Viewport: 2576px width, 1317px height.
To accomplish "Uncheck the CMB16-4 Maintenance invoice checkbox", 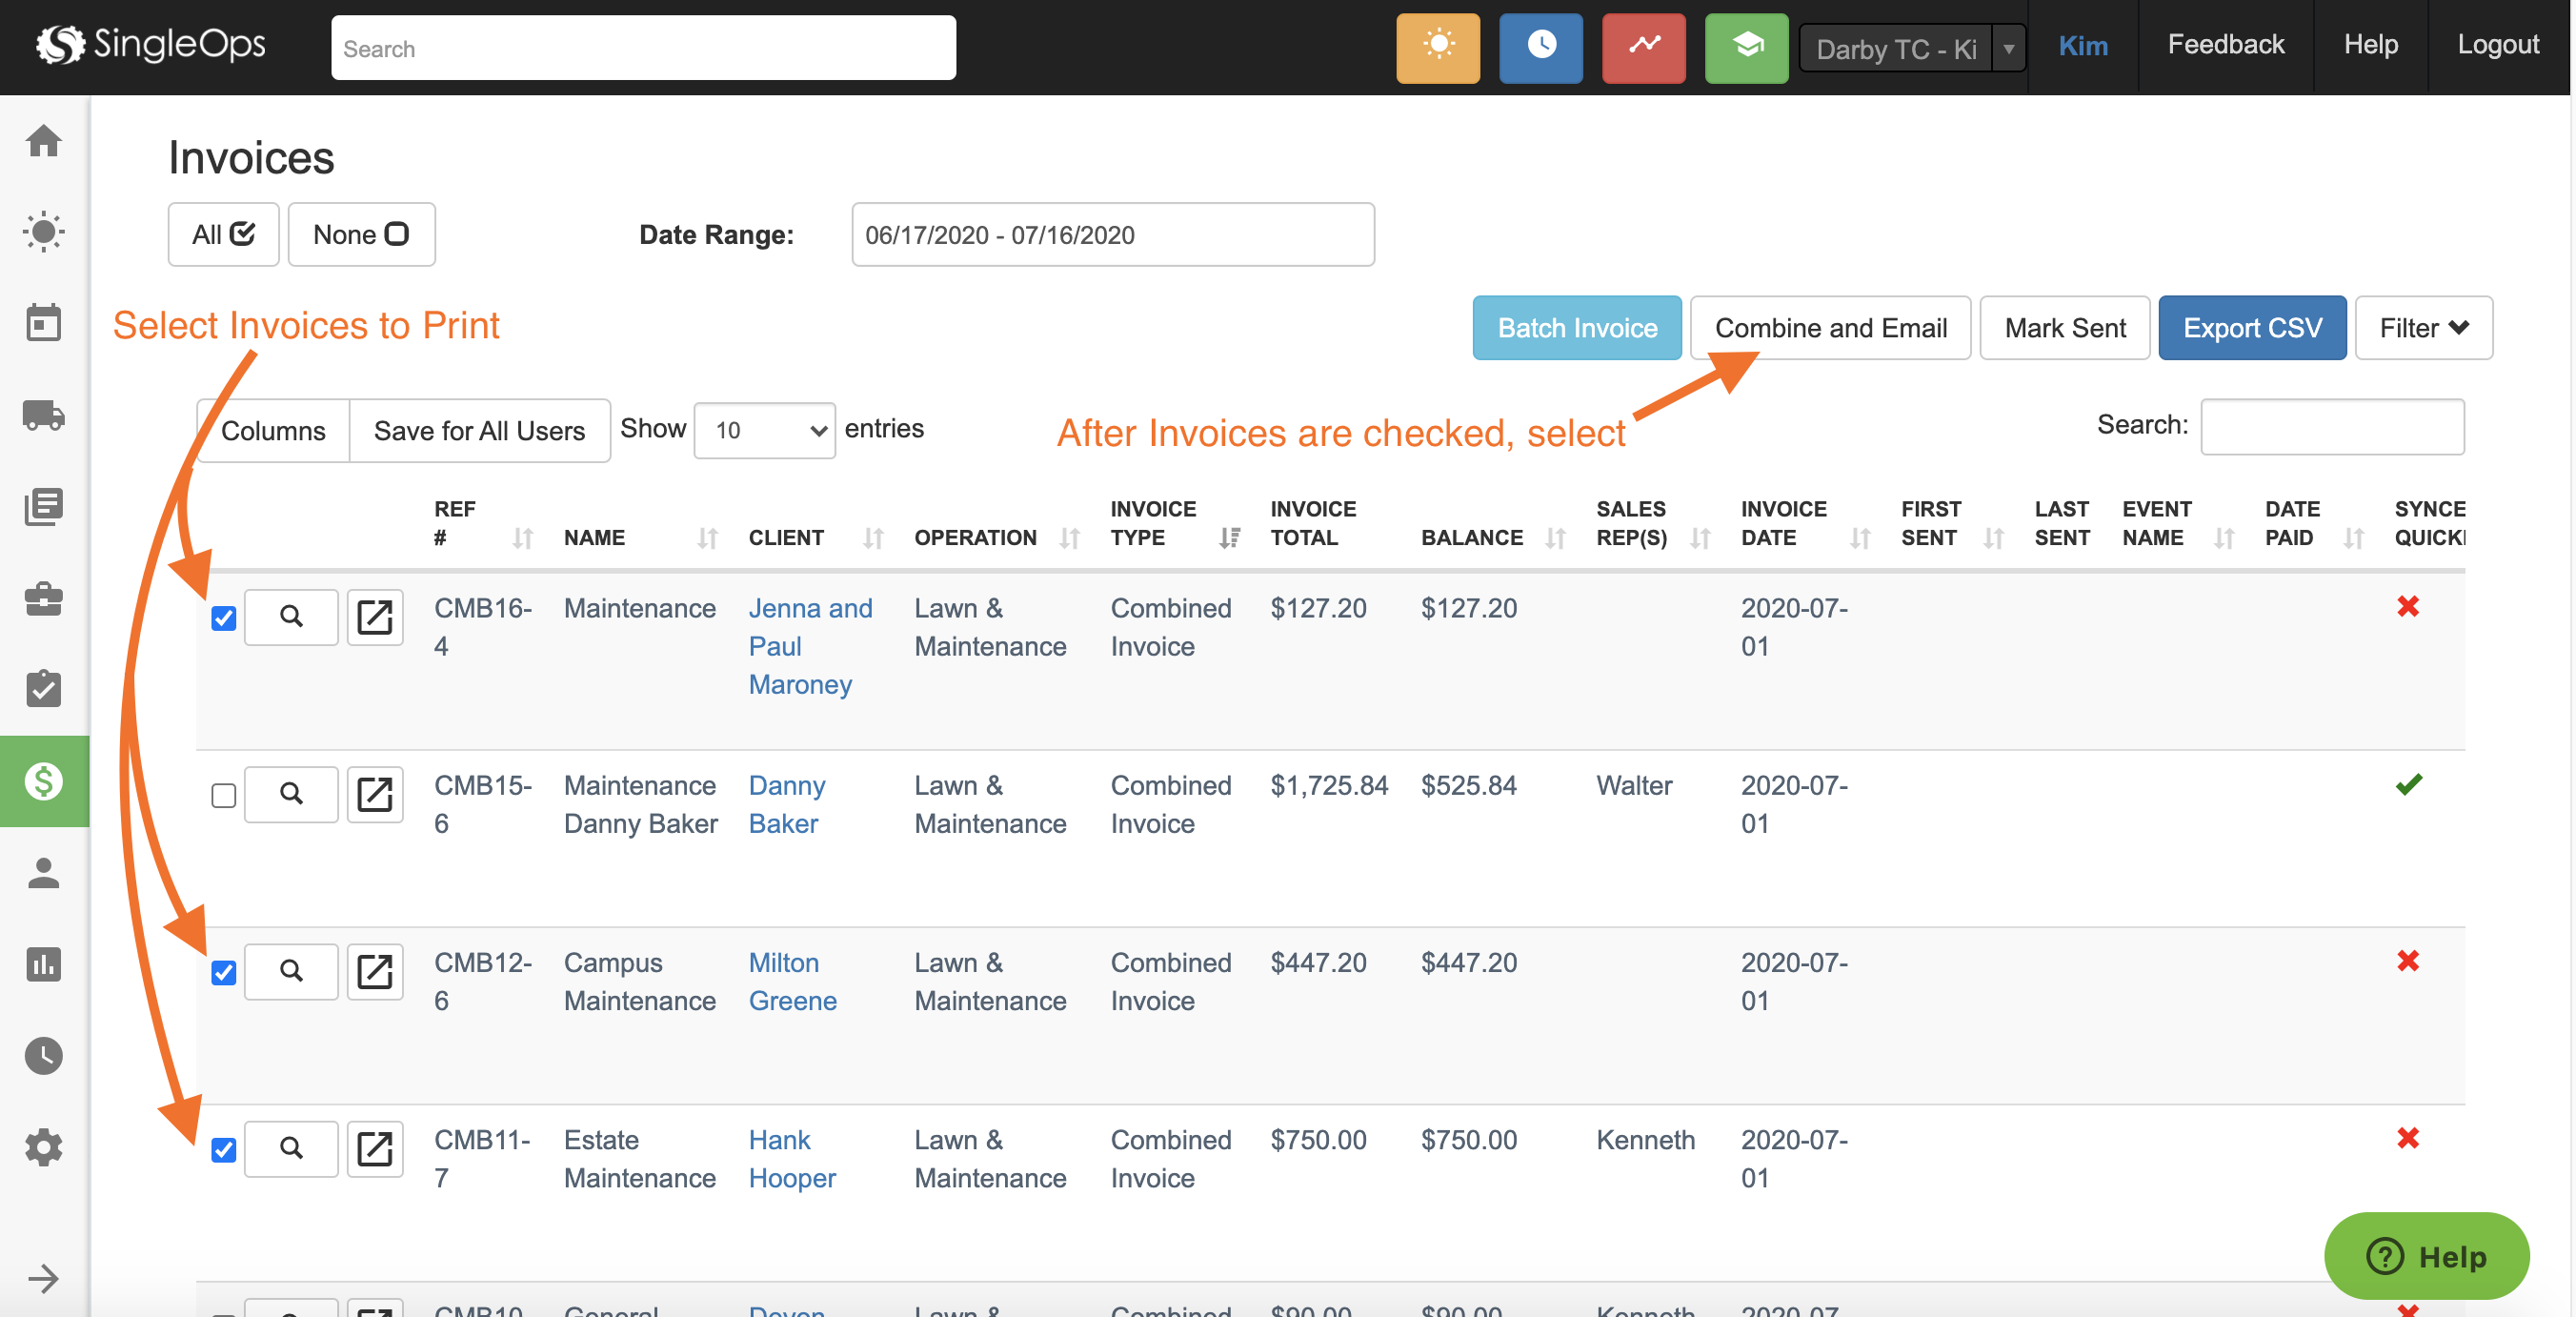I will pos(222,618).
